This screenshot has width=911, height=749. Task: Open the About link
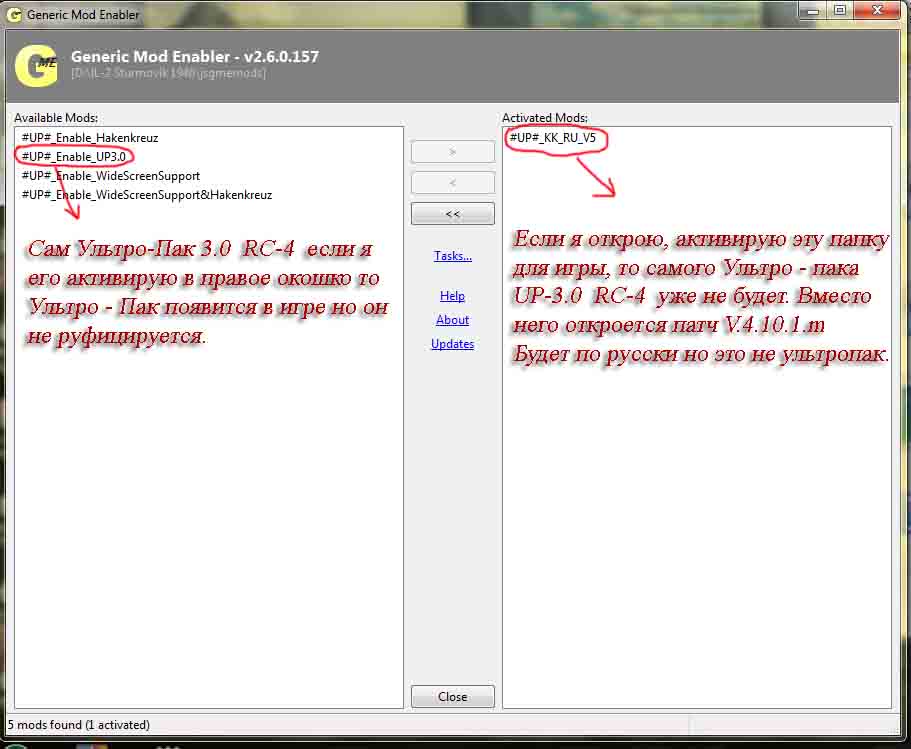point(453,320)
